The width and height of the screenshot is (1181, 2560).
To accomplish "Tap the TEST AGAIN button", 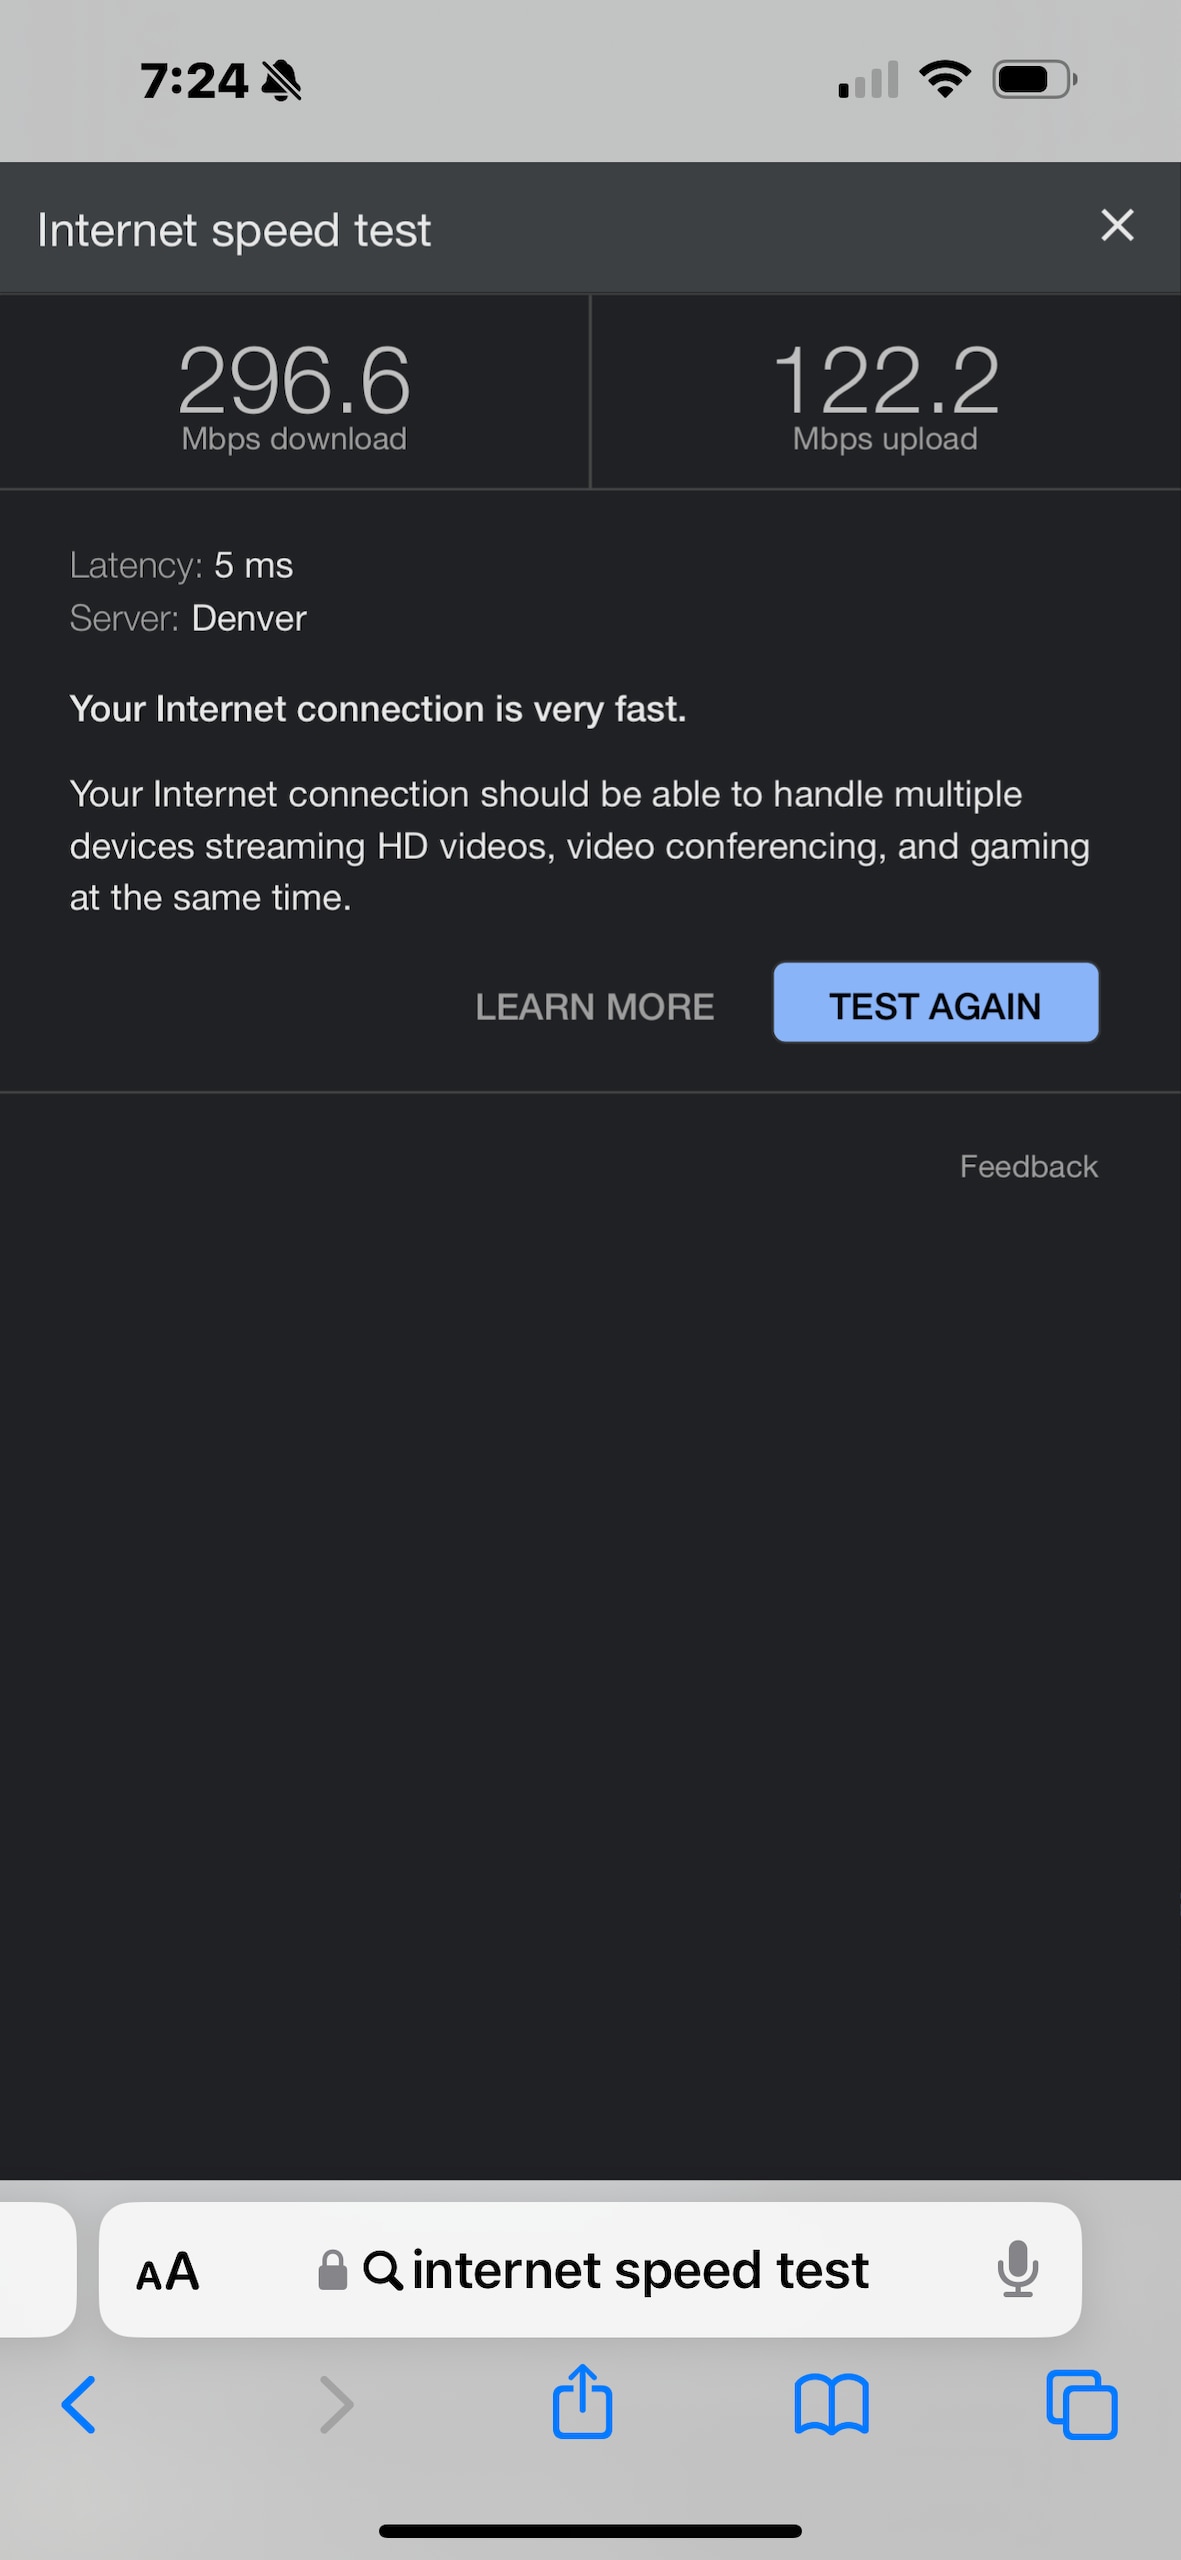I will 936,1003.
